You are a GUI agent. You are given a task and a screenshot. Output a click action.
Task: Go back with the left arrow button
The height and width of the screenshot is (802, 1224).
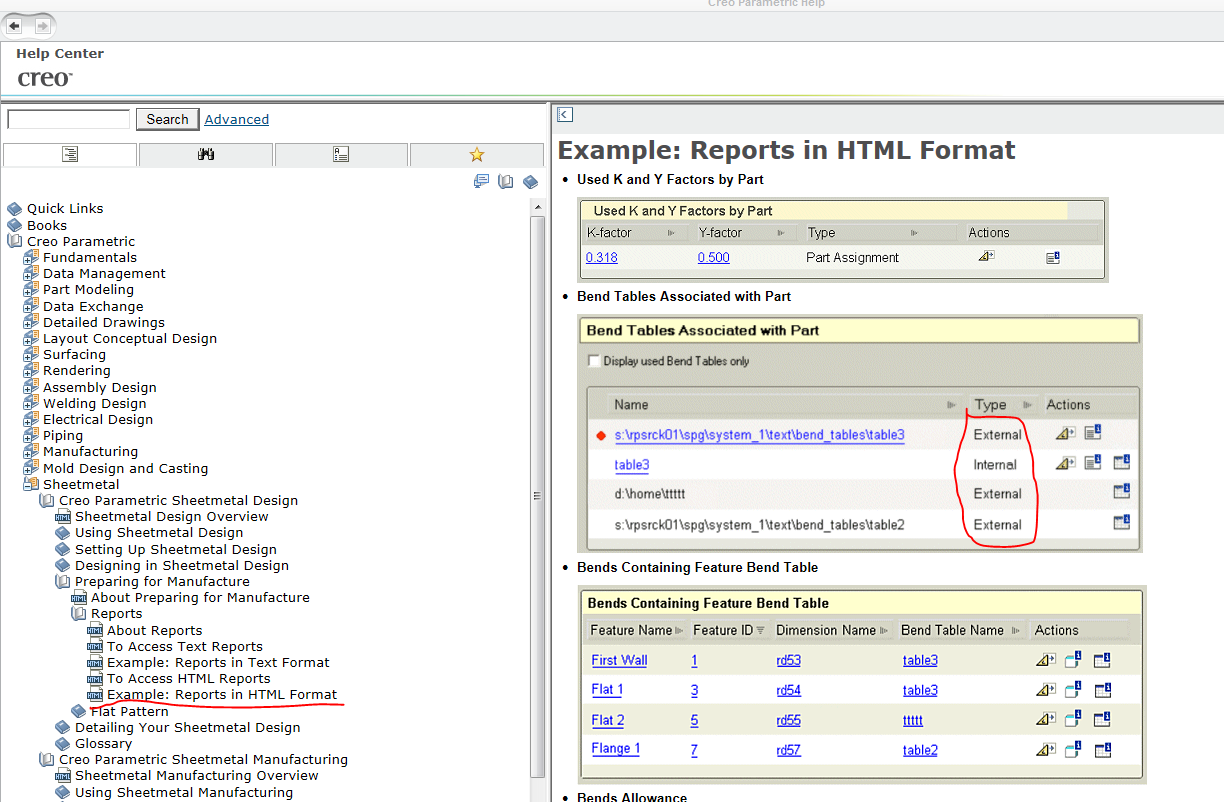tap(15, 26)
